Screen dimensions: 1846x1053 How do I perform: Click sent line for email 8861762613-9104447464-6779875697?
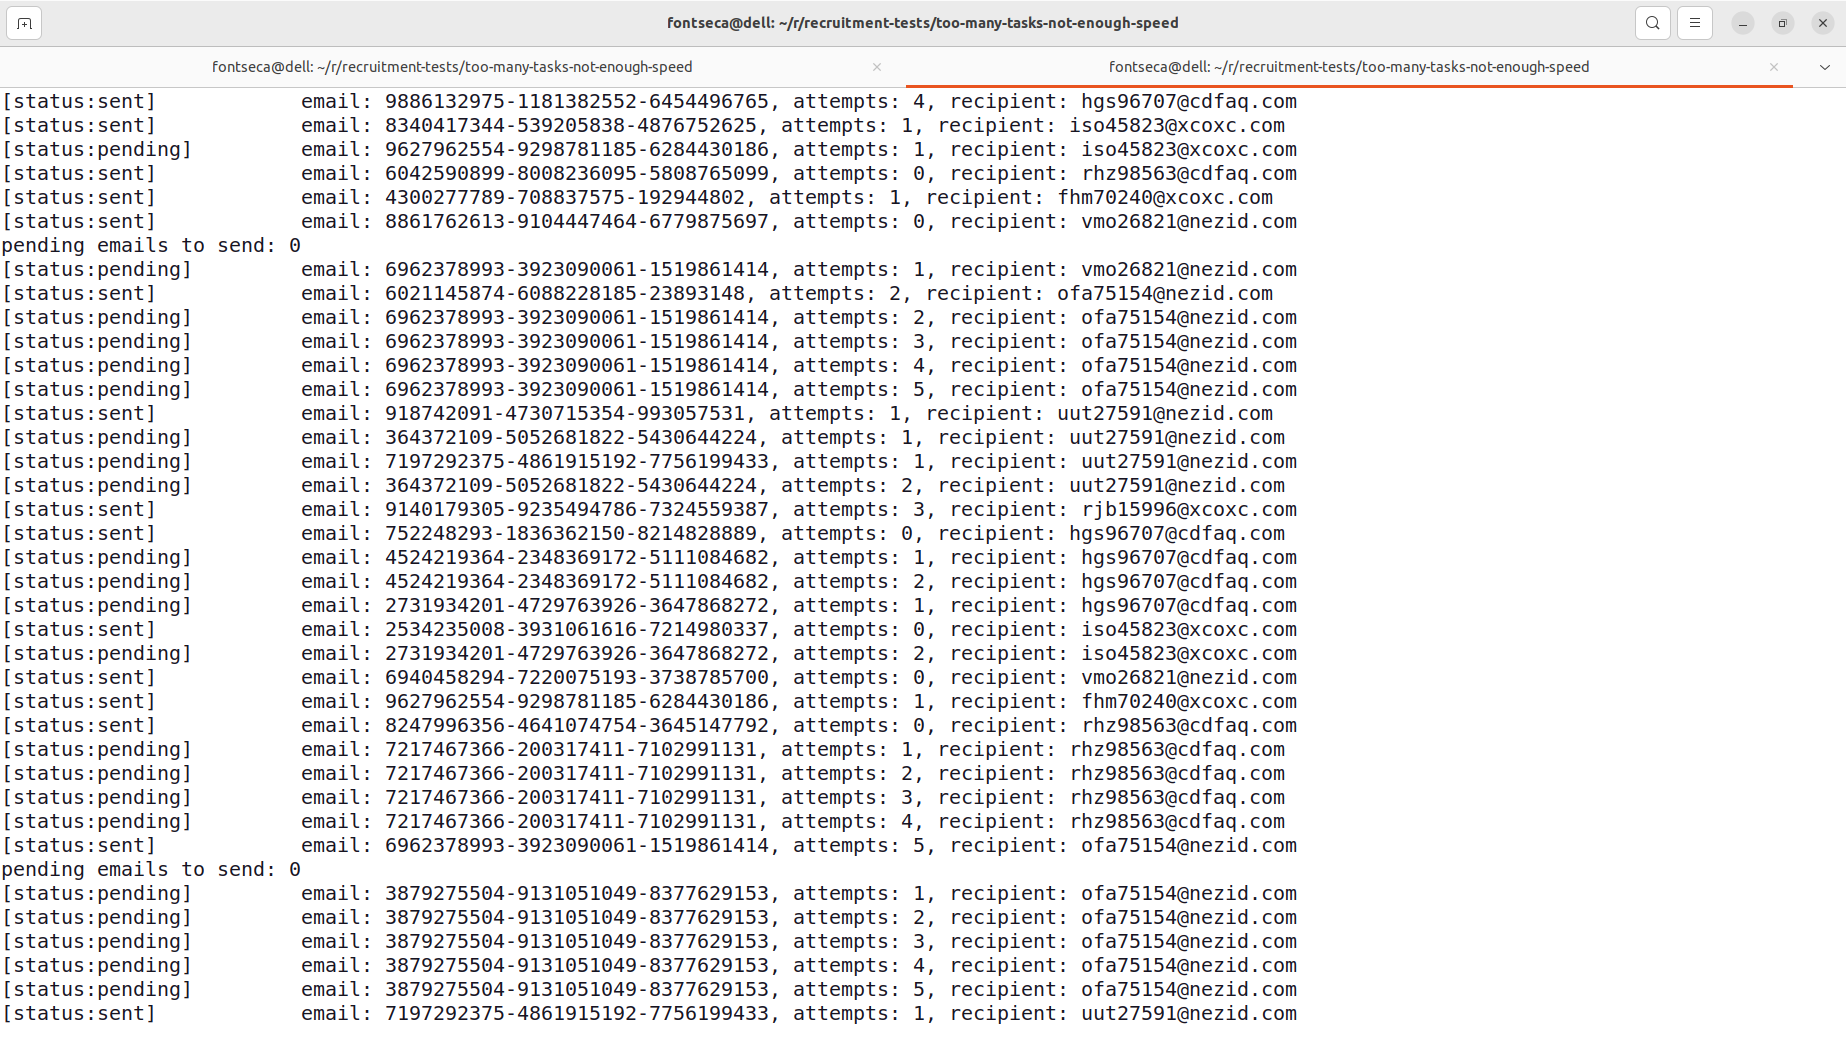pyautogui.click(x=649, y=222)
